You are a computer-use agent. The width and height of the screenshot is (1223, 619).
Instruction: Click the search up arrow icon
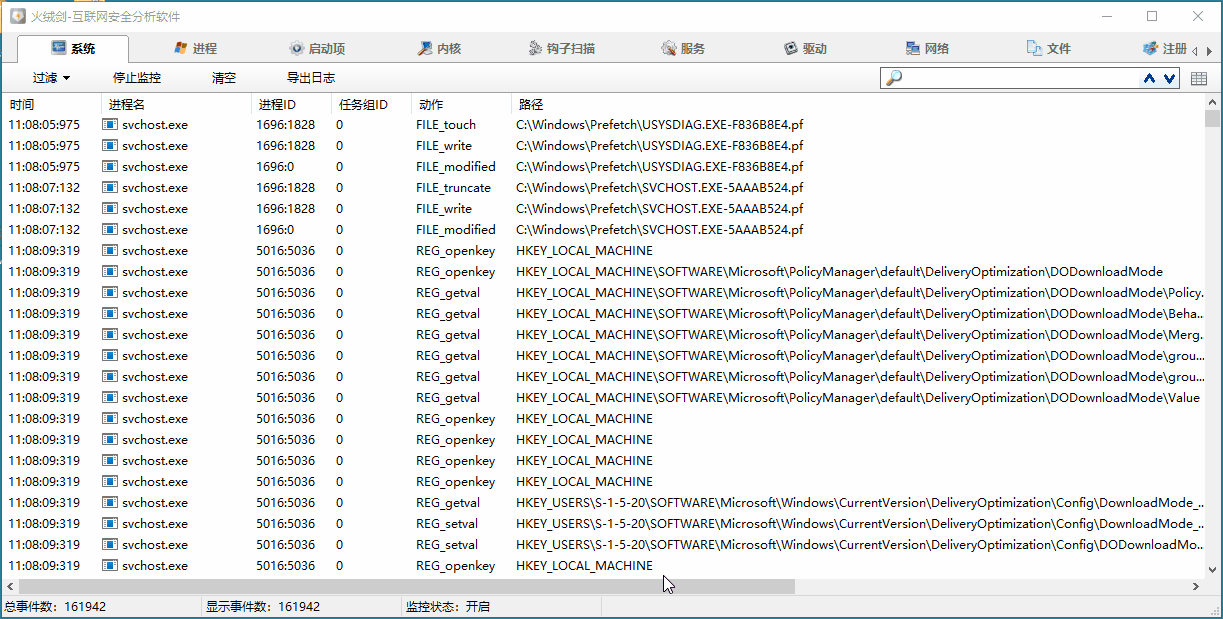pyautogui.click(x=1150, y=78)
